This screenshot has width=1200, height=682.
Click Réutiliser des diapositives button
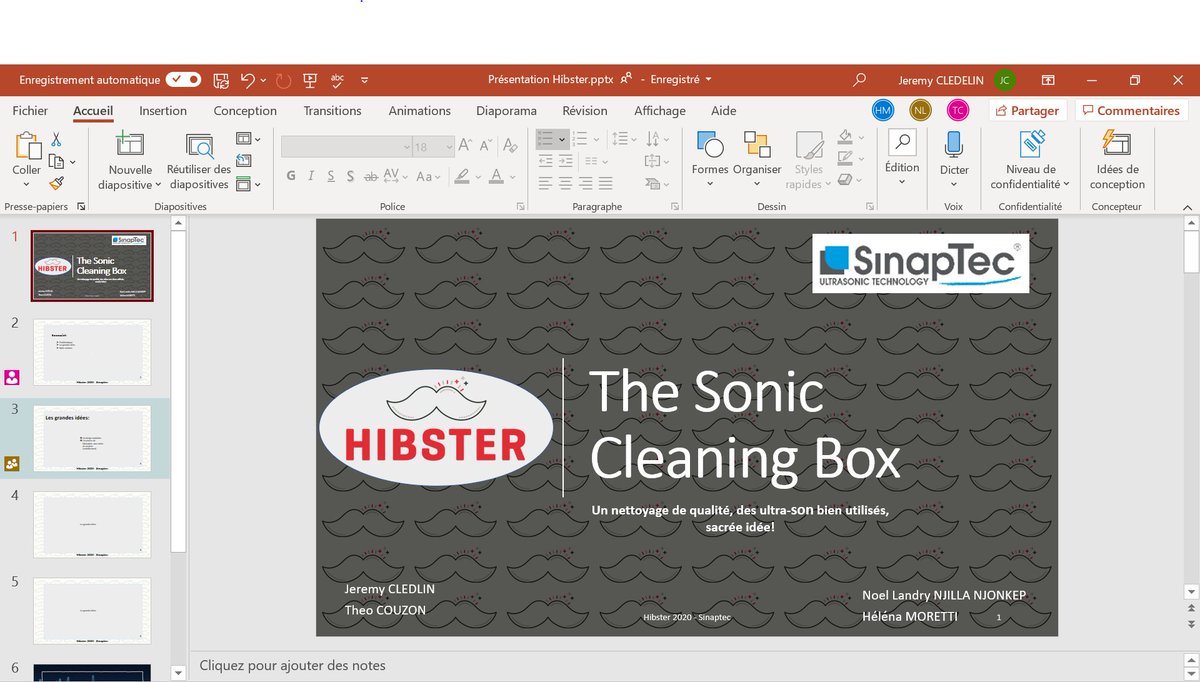click(x=199, y=162)
